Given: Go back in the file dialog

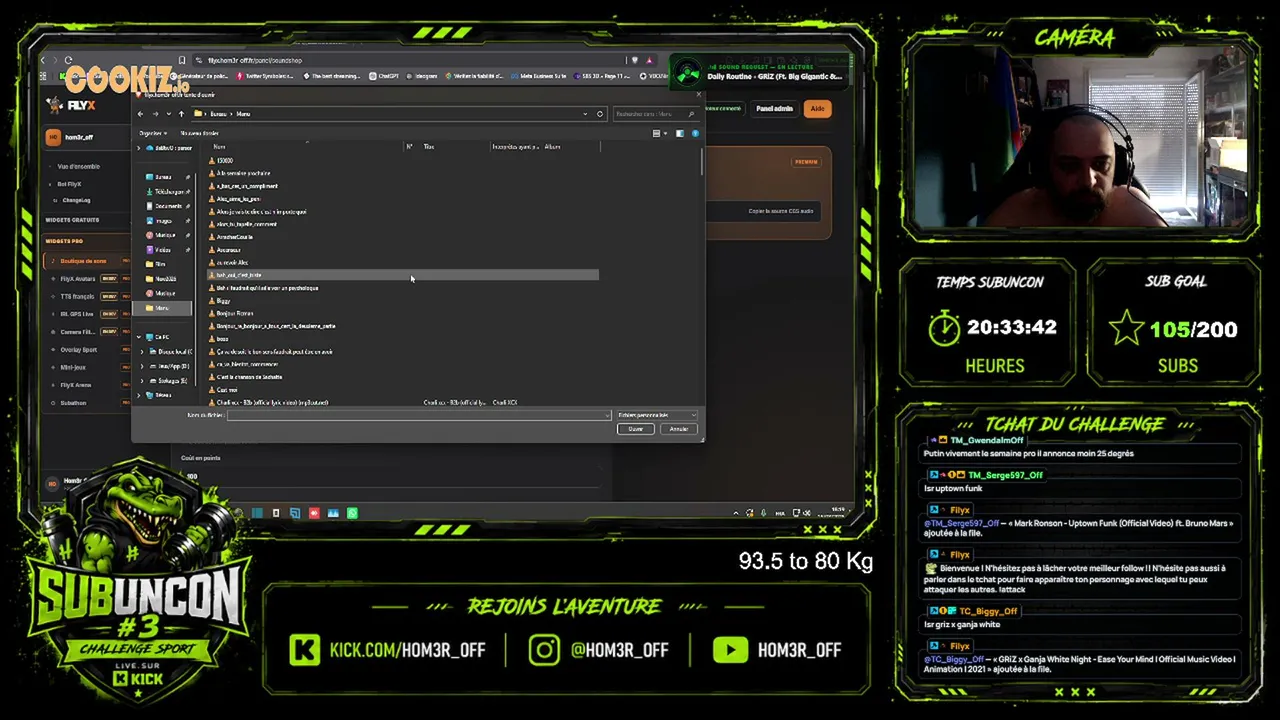Looking at the screenshot, I should pos(141,114).
